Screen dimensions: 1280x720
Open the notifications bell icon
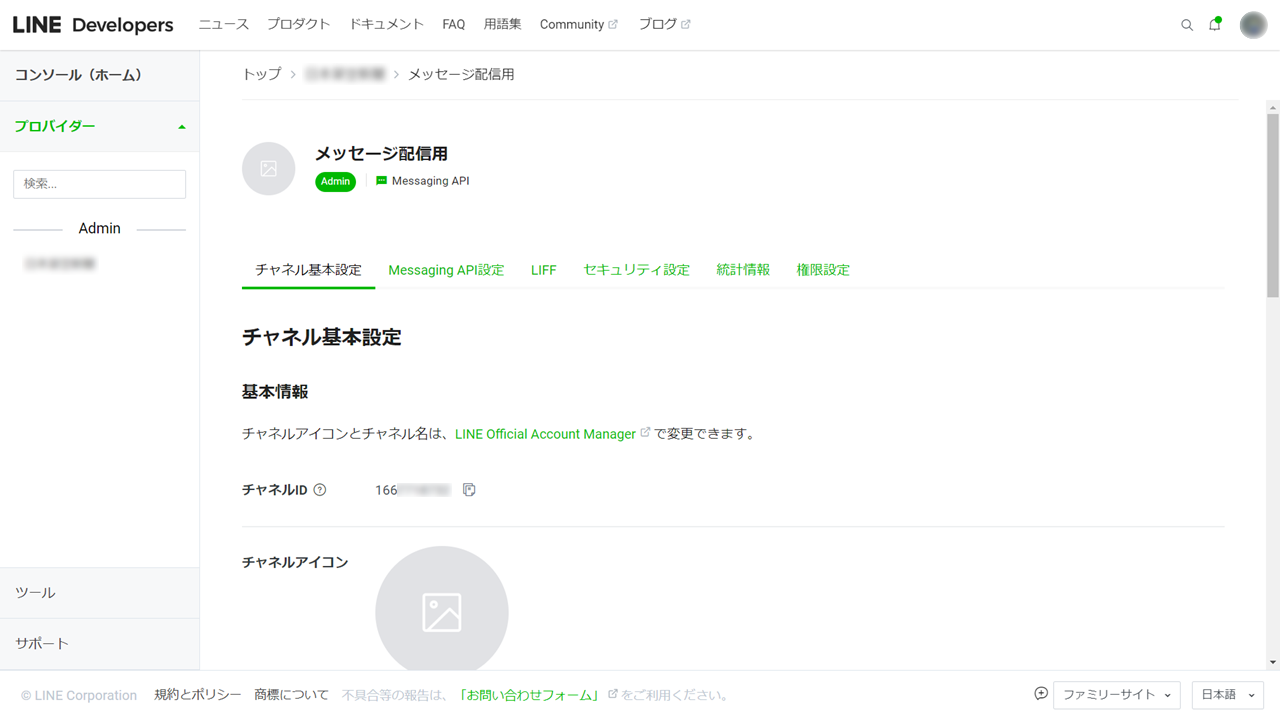coord(1215,24)
